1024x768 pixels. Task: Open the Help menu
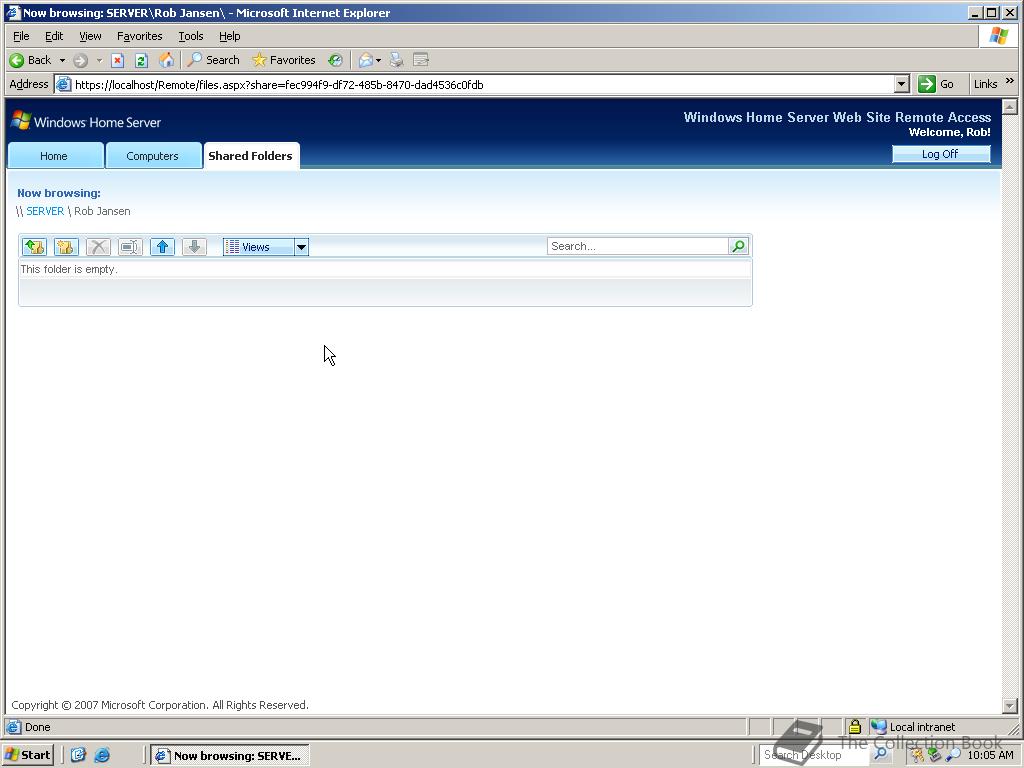(x=229, y=36)
